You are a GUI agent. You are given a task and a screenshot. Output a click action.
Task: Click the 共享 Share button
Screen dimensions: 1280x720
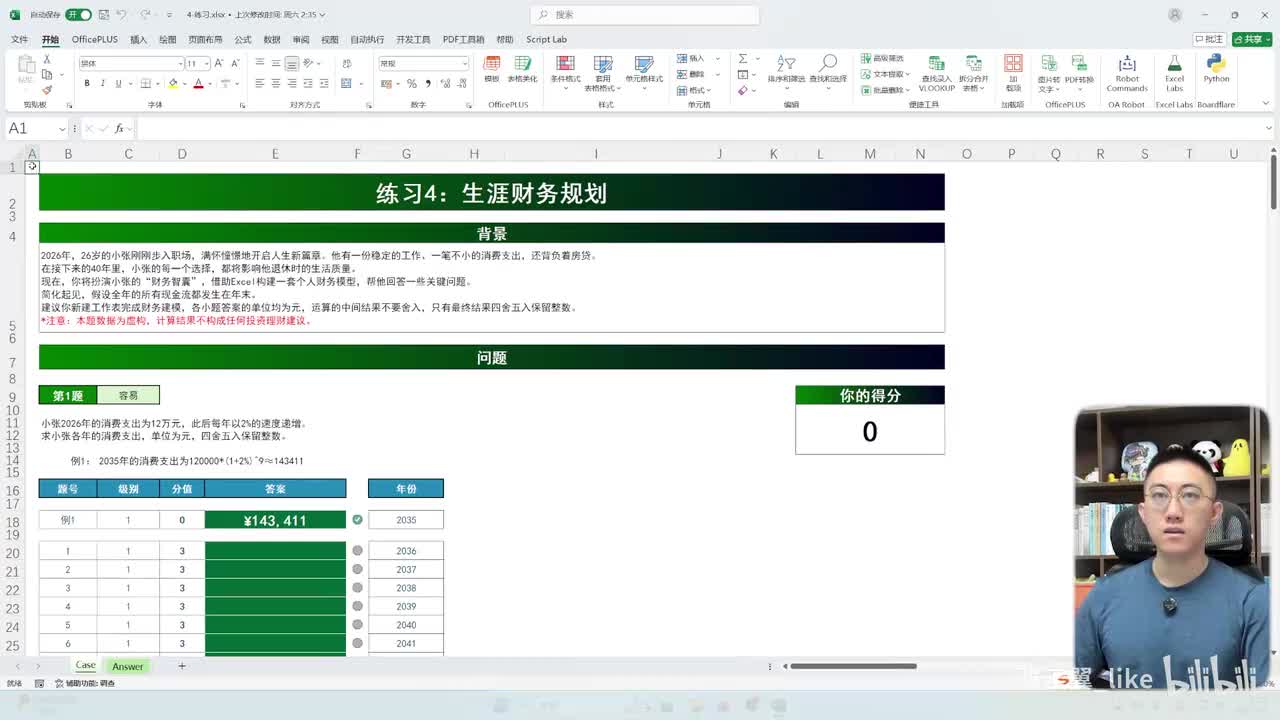click(1252, 39)
